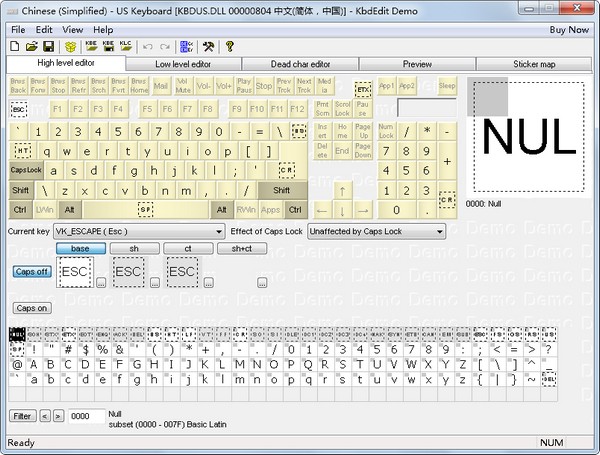The height and width of the screenshot is (455, 600).
Task: Select the Sleep key
Action: [x=447, y=86]
